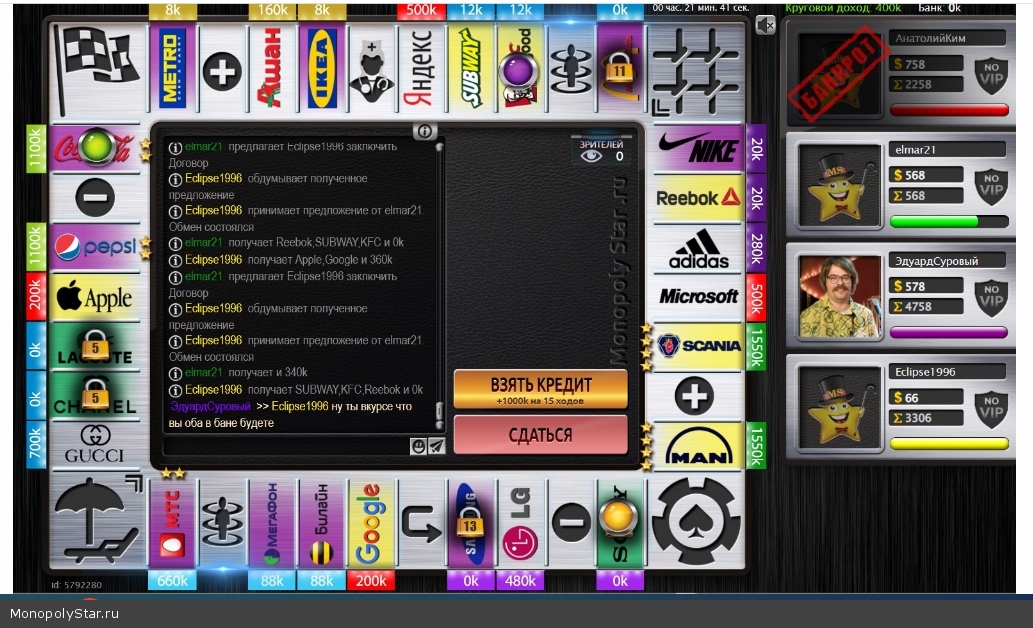Select the МТС property cell

[173, 523]
